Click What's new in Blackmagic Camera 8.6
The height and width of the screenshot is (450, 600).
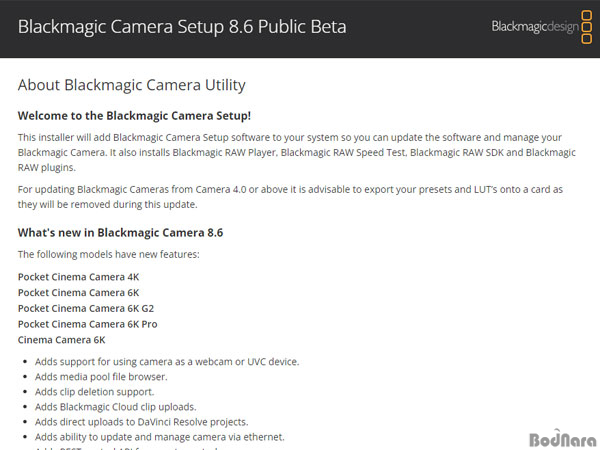120,233
